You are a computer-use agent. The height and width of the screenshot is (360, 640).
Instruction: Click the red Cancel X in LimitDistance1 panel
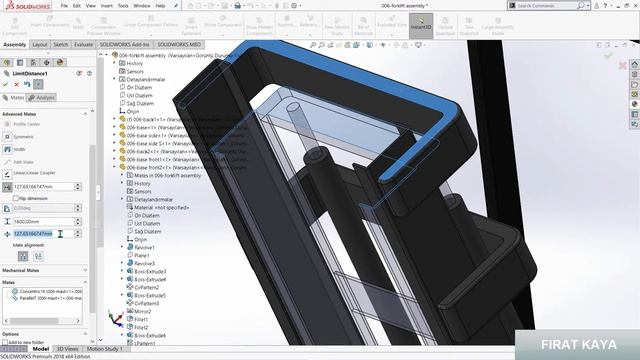tap(16, 84)
